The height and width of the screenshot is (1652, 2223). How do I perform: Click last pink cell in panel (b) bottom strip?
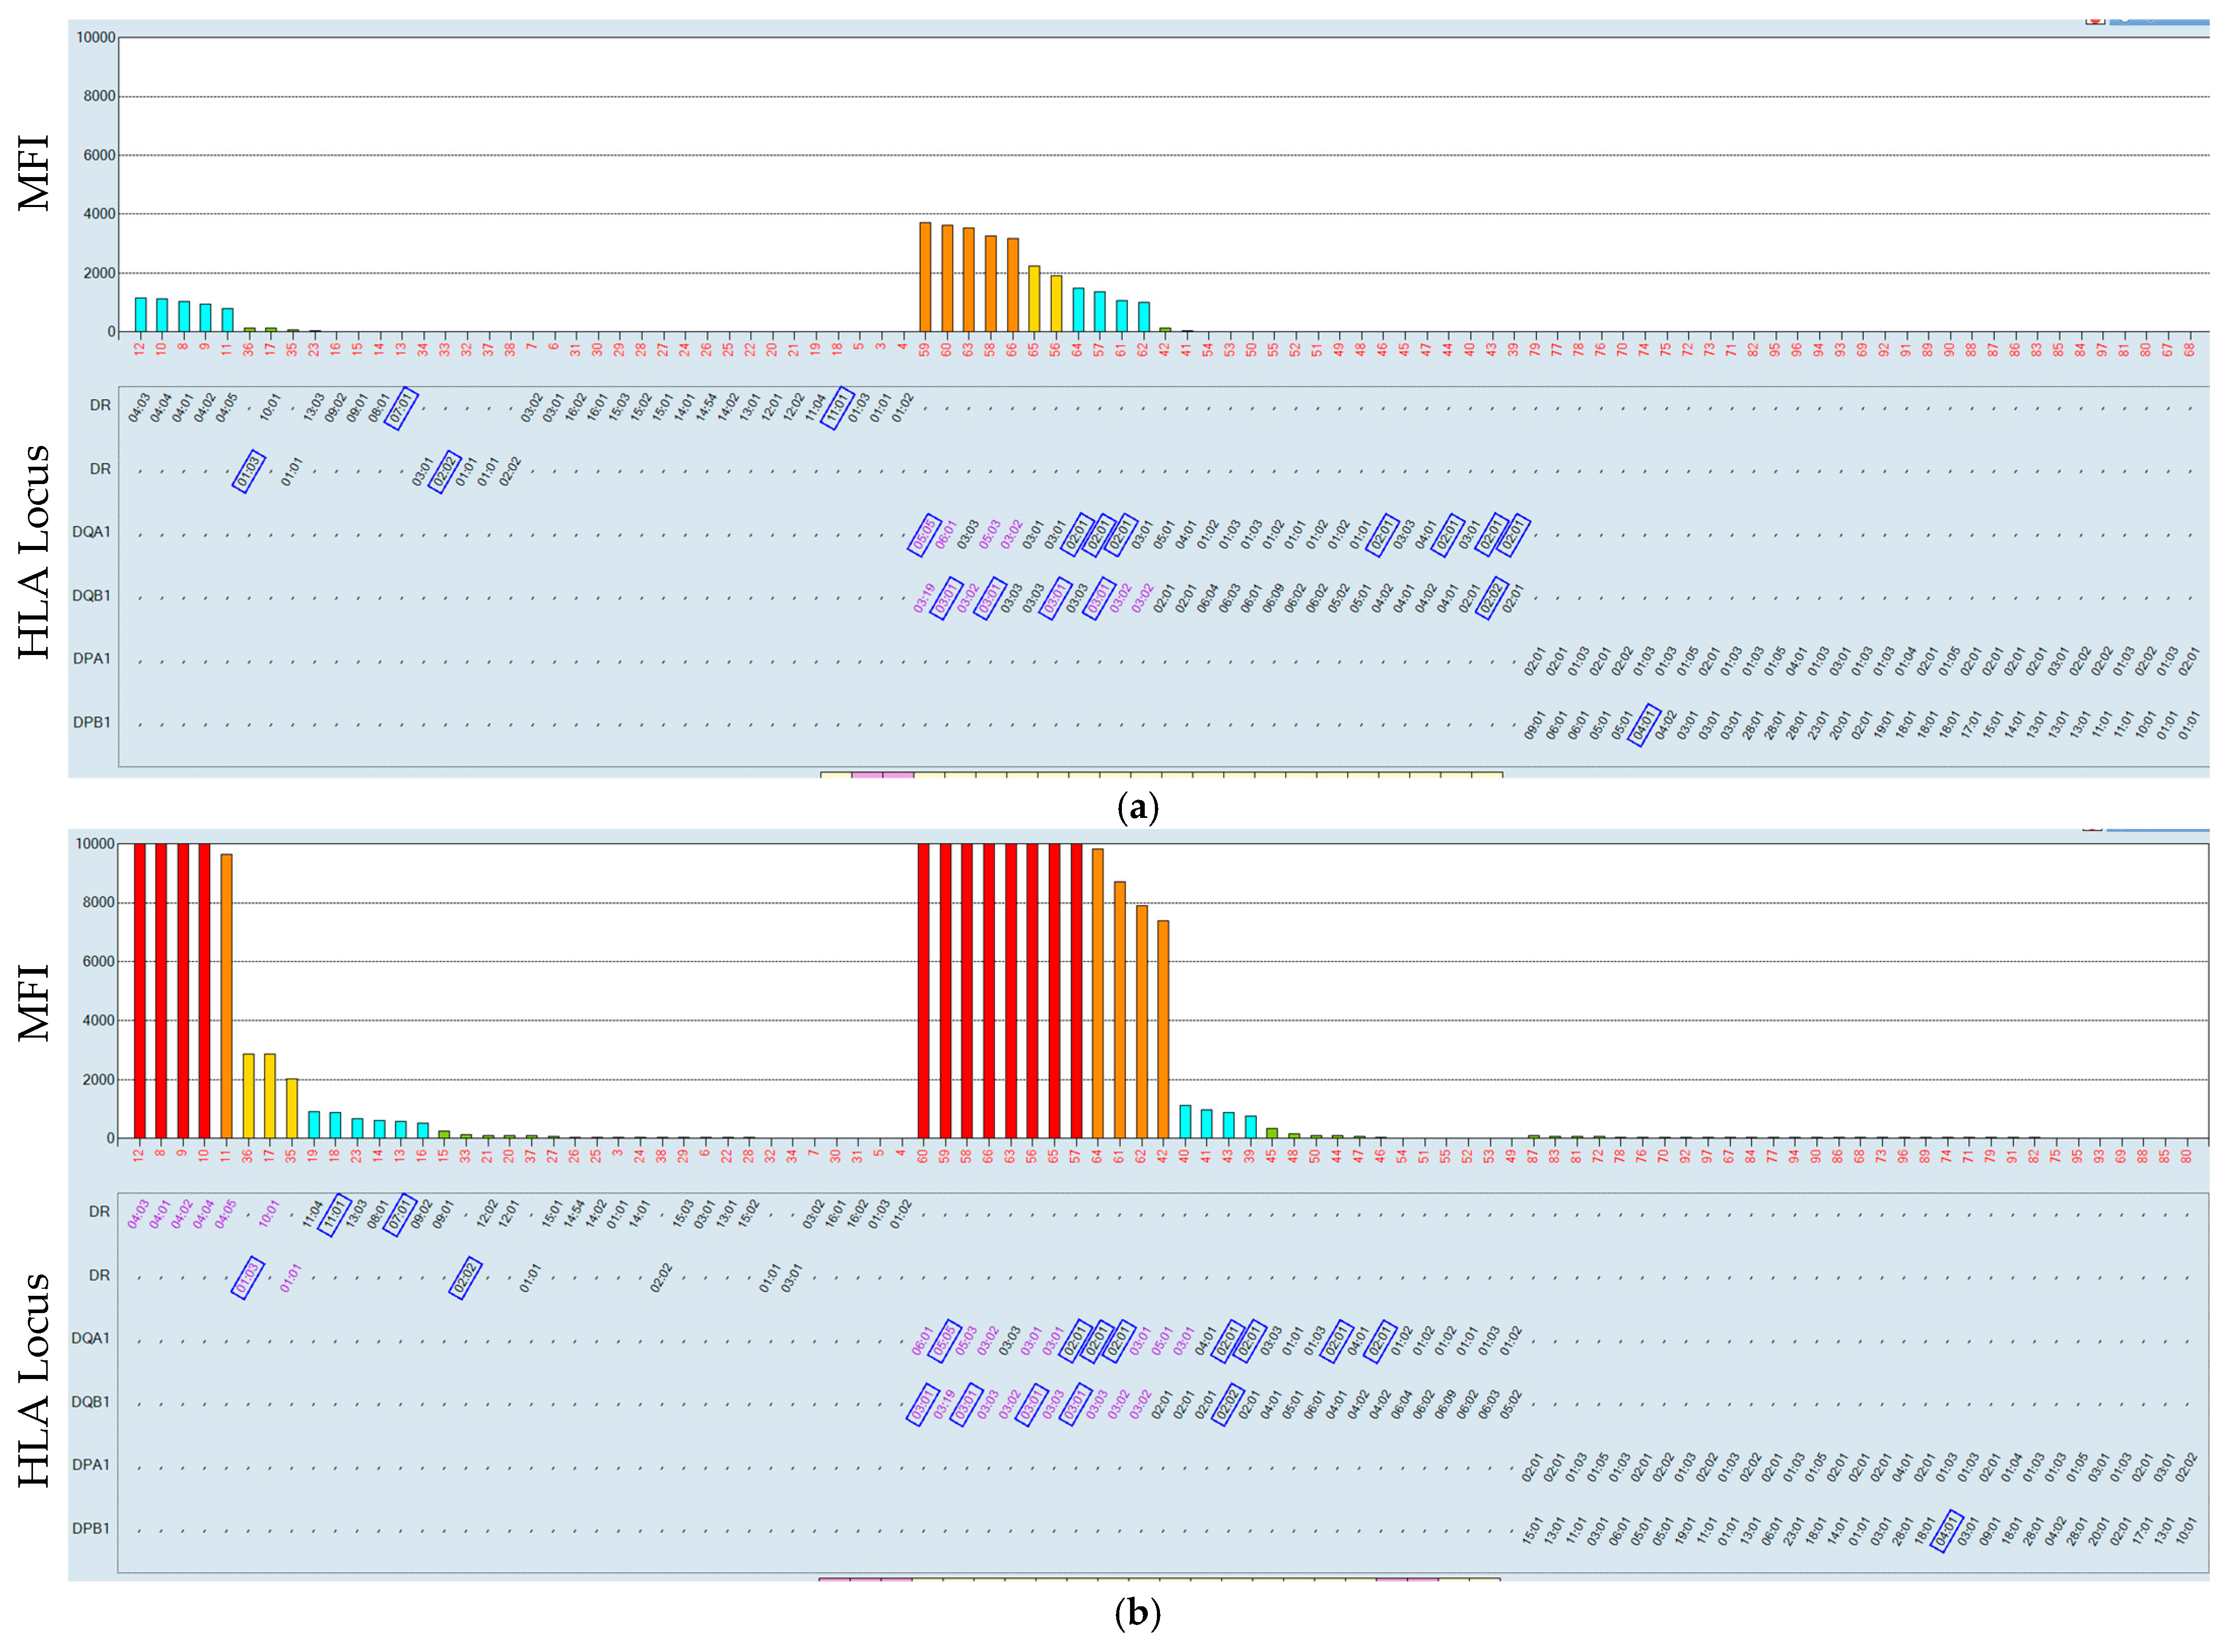tap(1422, 1579)
